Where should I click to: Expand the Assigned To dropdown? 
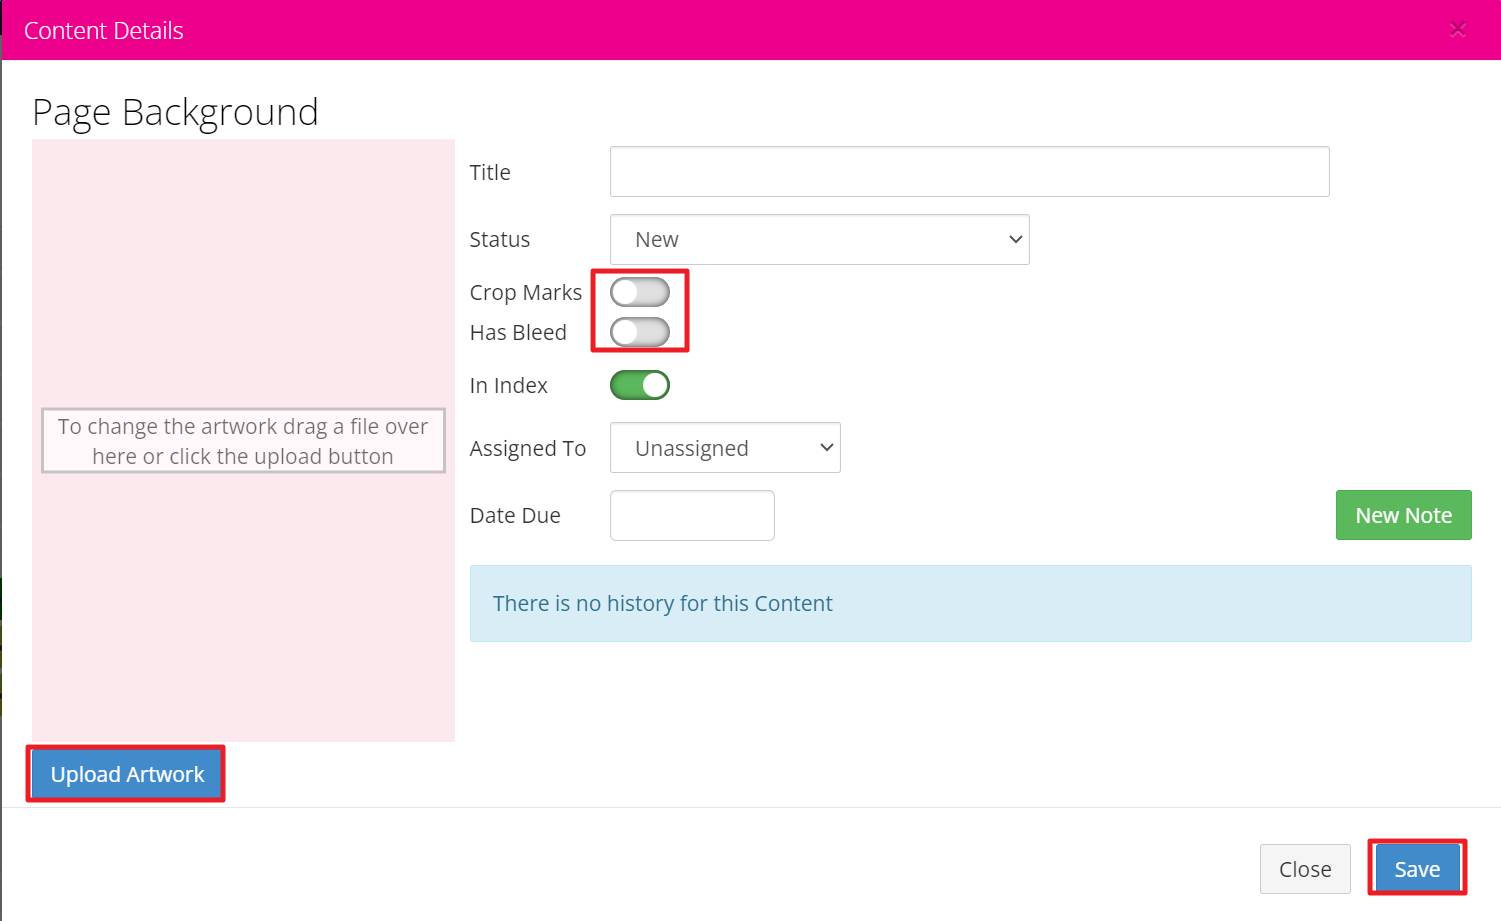pyautogui.click(x=725, y=448)
